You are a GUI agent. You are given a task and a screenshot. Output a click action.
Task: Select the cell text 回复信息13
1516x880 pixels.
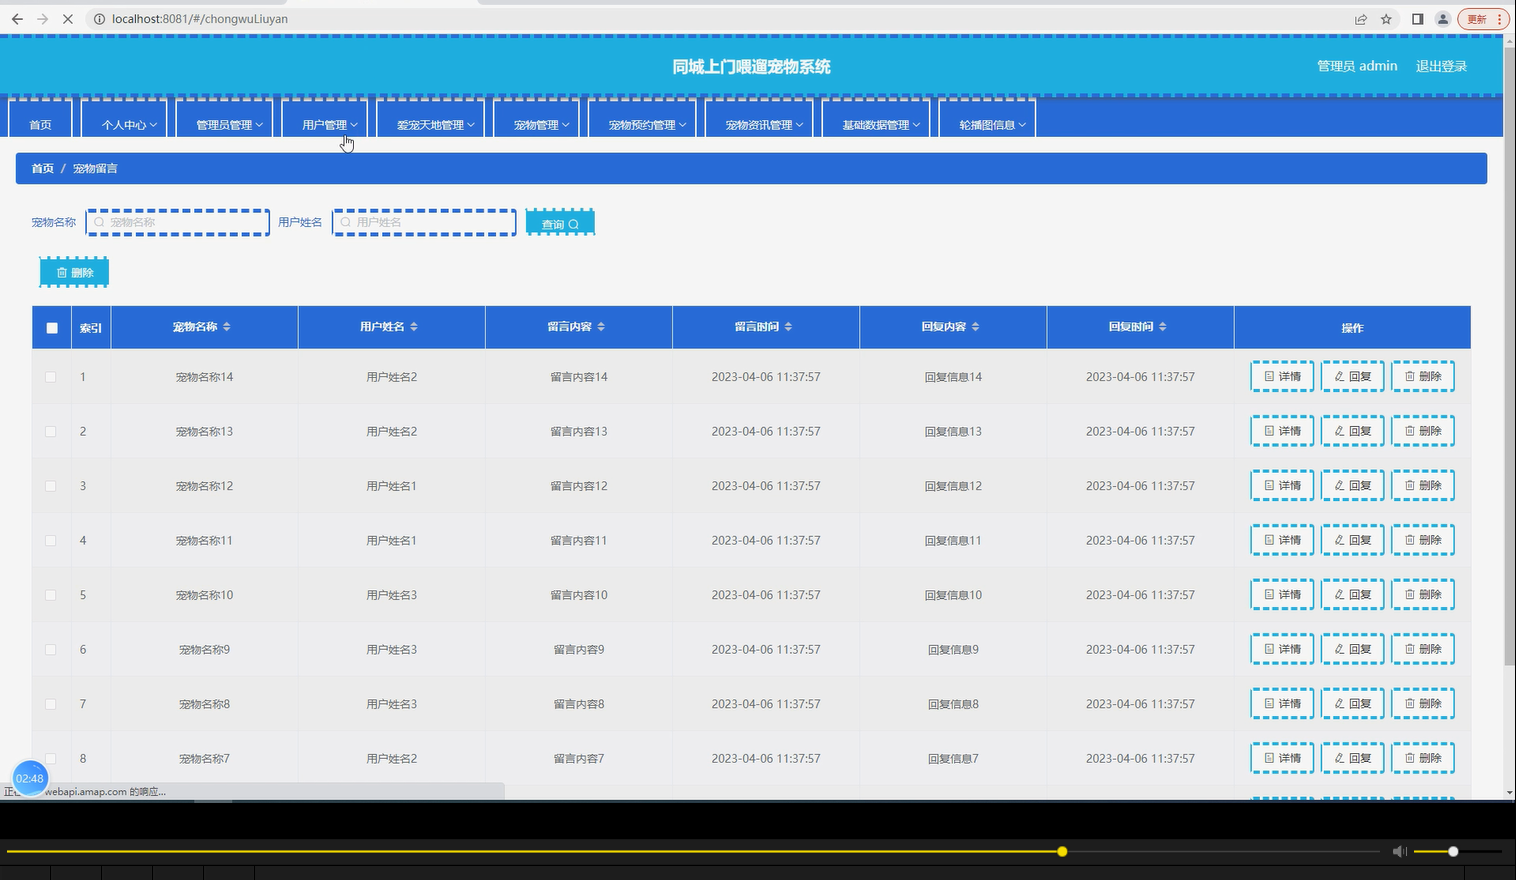(x=953, y=432)
